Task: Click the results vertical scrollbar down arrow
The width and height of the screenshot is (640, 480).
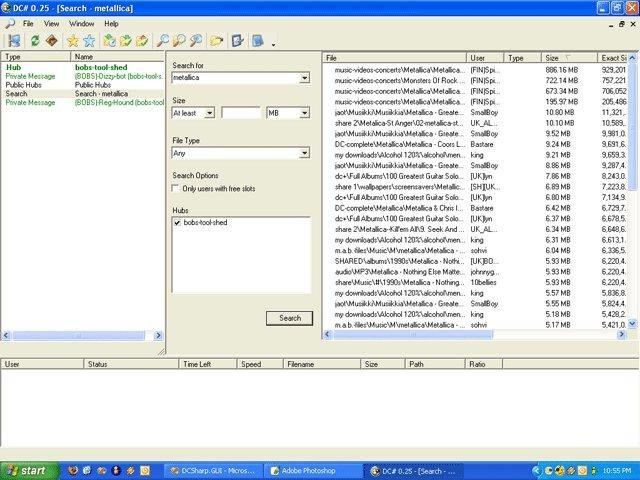Action: 632,324
